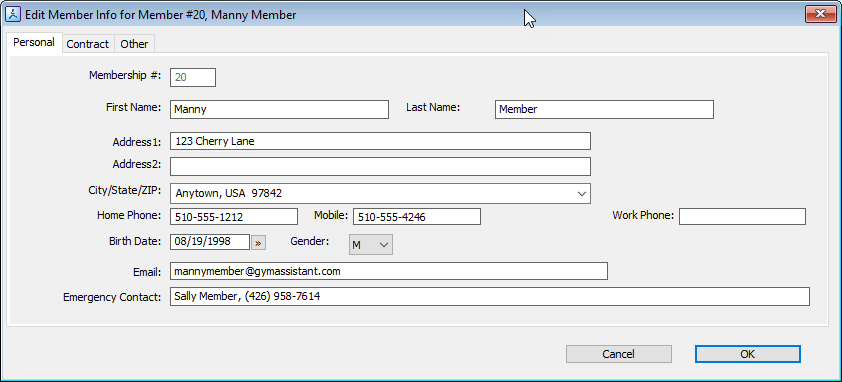Click the empty Work Phone field
The width and height of the screenshot is (842, 382).
click(743, 217)
